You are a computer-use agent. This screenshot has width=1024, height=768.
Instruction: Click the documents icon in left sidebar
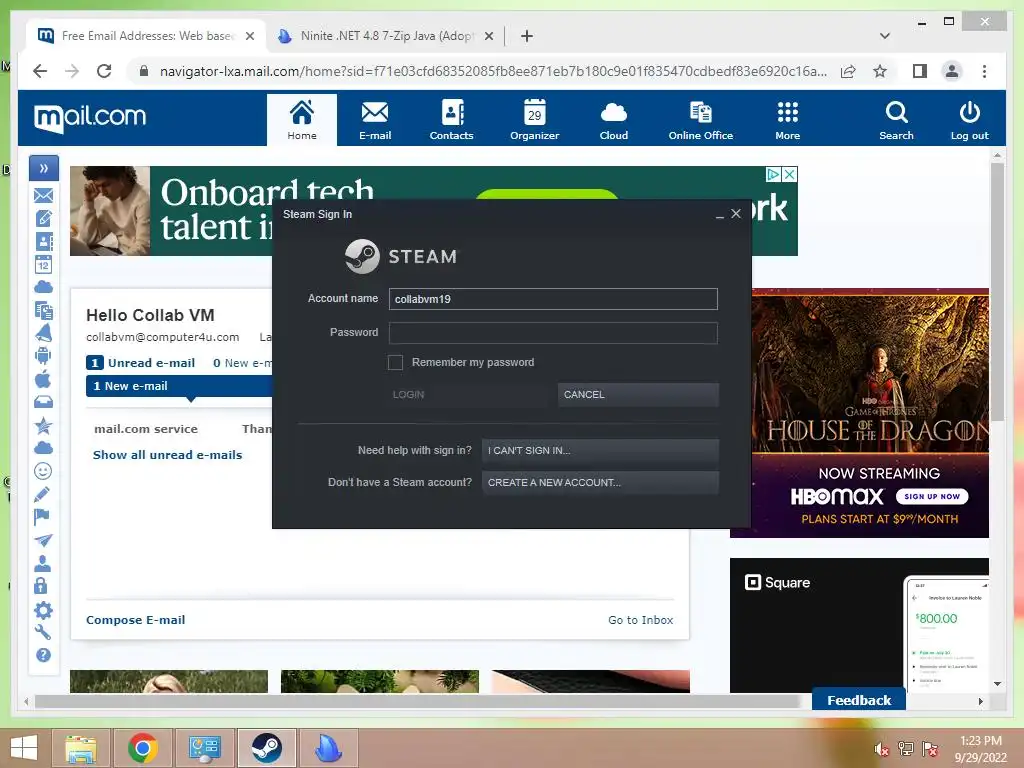point(44,310)
